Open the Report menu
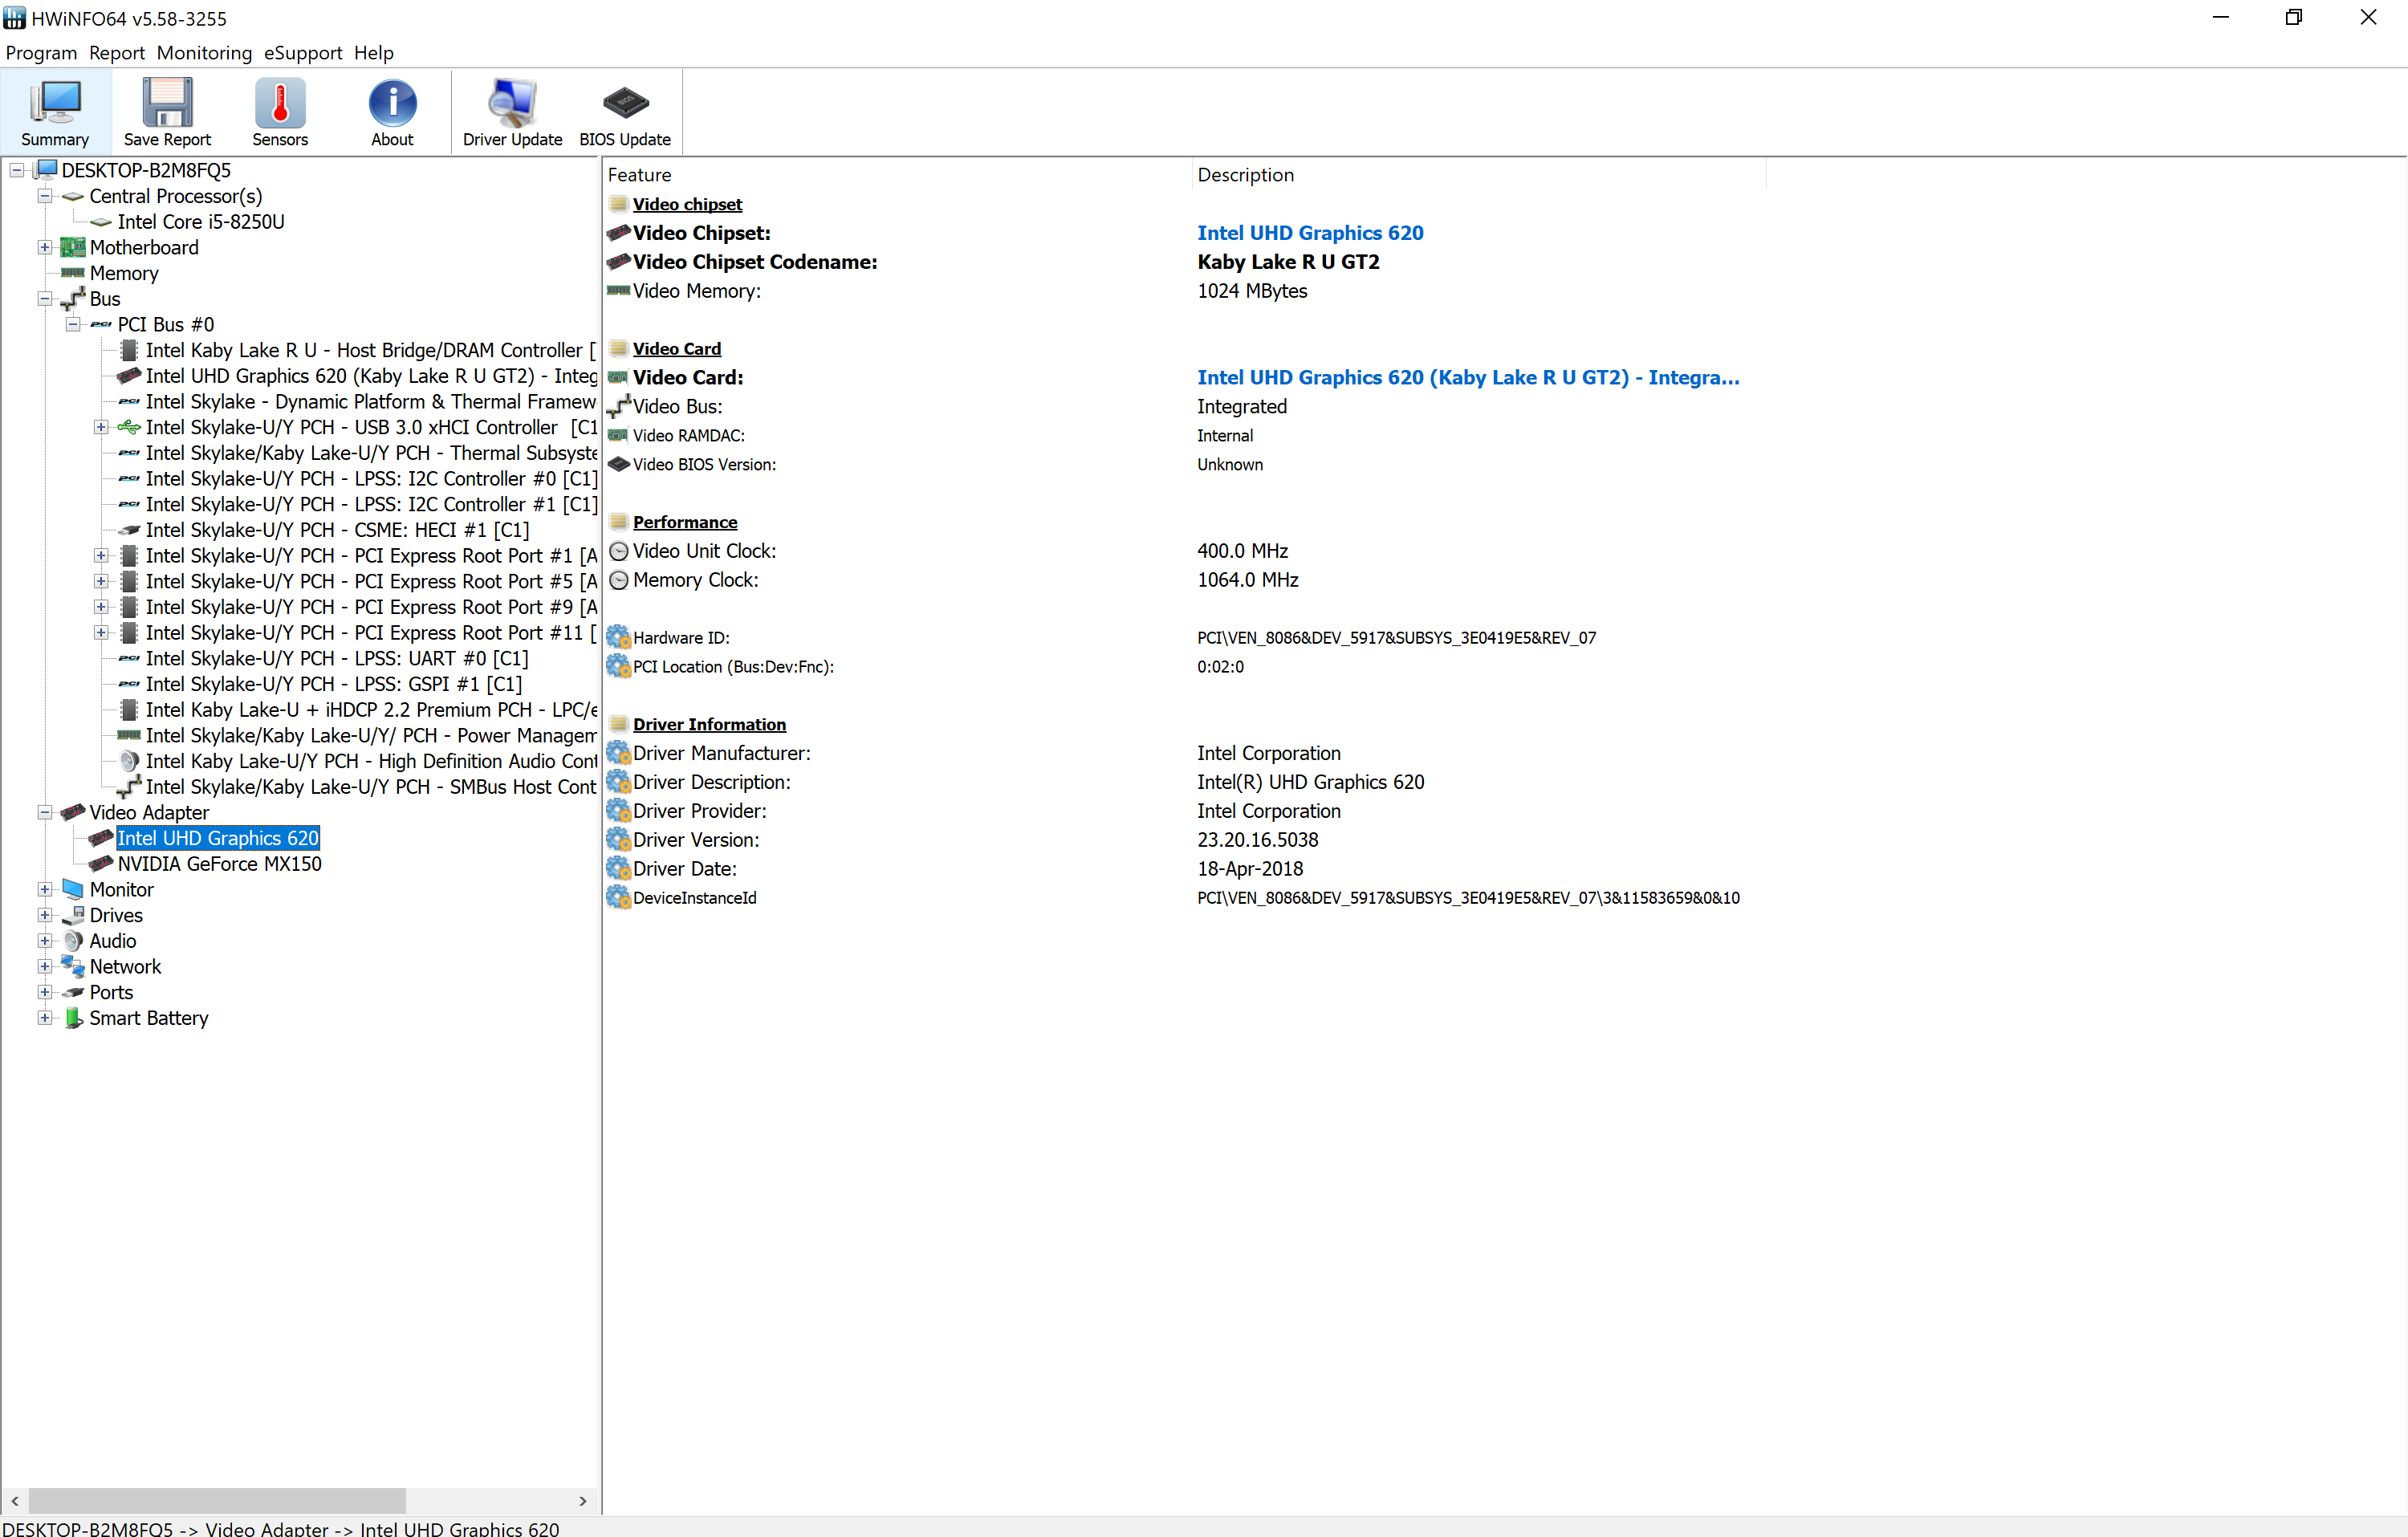This screenshot has height=1537, width=2408. coord(116,52)
